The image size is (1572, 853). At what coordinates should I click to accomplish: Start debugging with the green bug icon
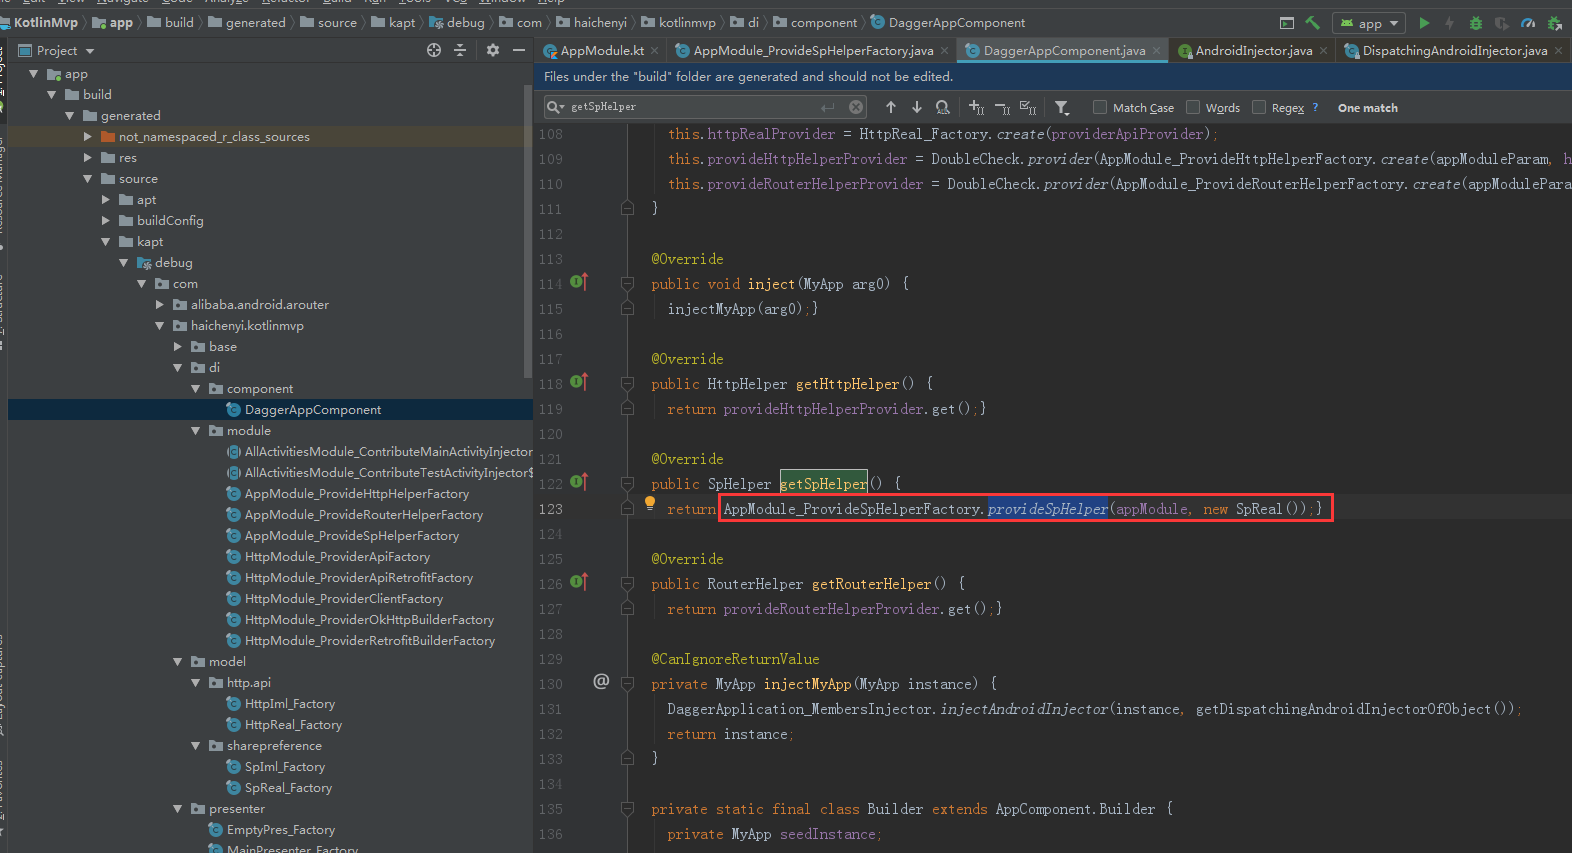coord(1476,22)
